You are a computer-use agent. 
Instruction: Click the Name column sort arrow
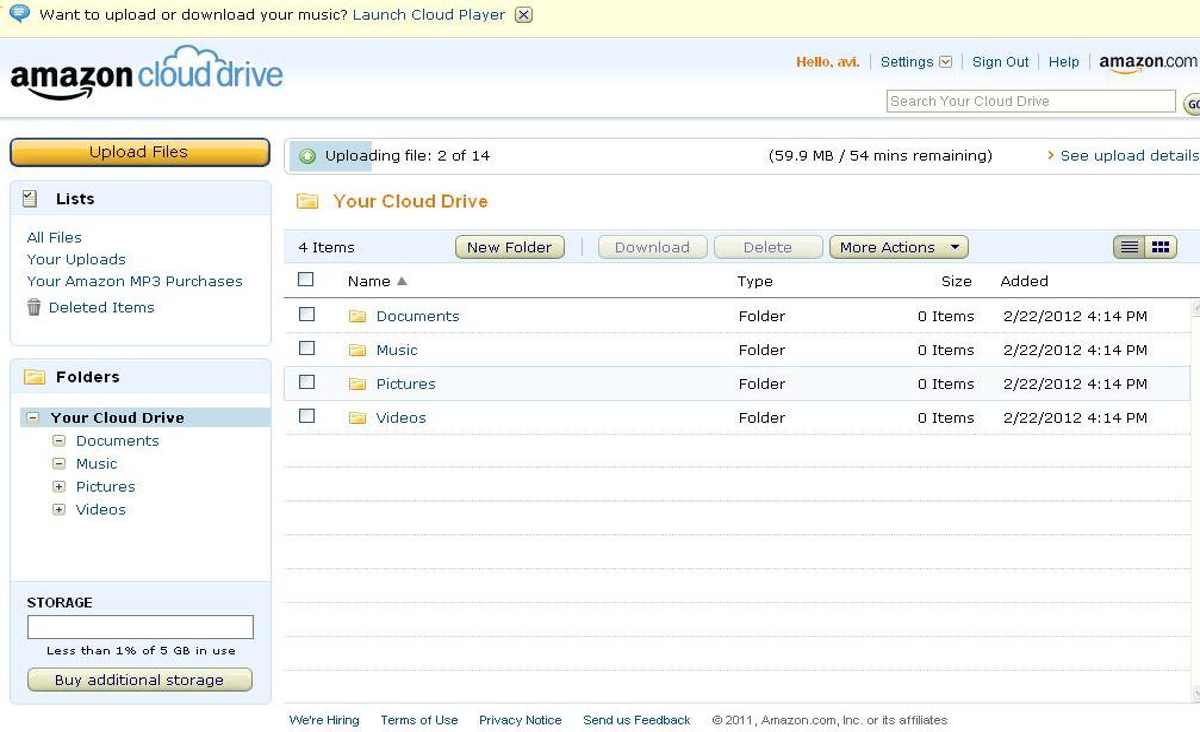(x=402, y=281)
